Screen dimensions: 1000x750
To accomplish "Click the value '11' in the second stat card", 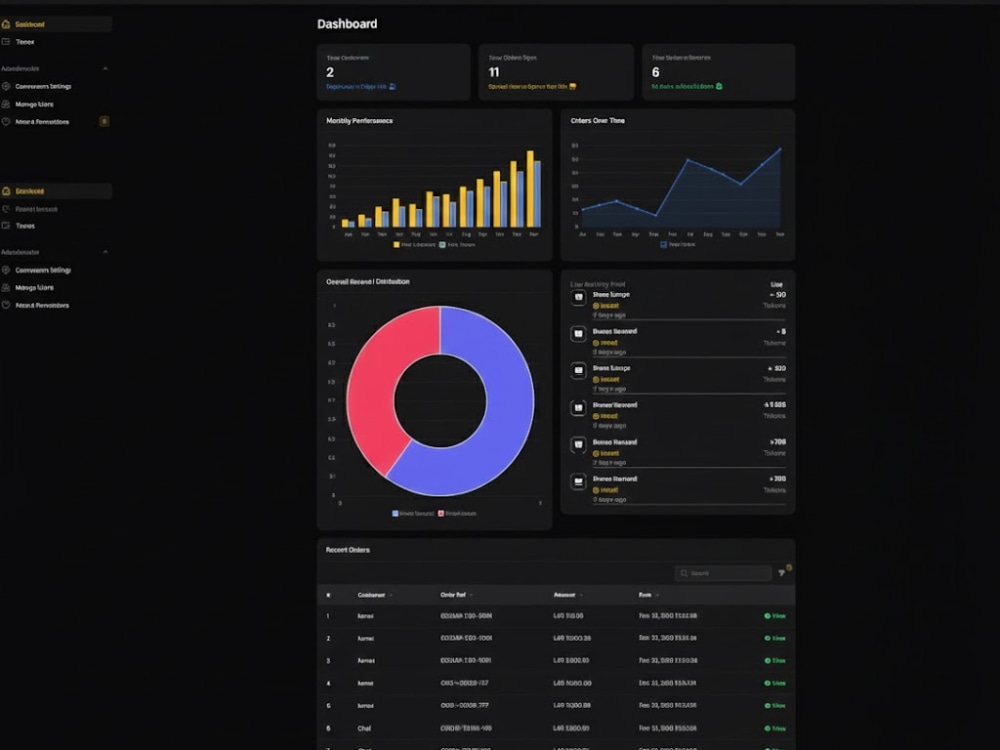I will point(494,72).
